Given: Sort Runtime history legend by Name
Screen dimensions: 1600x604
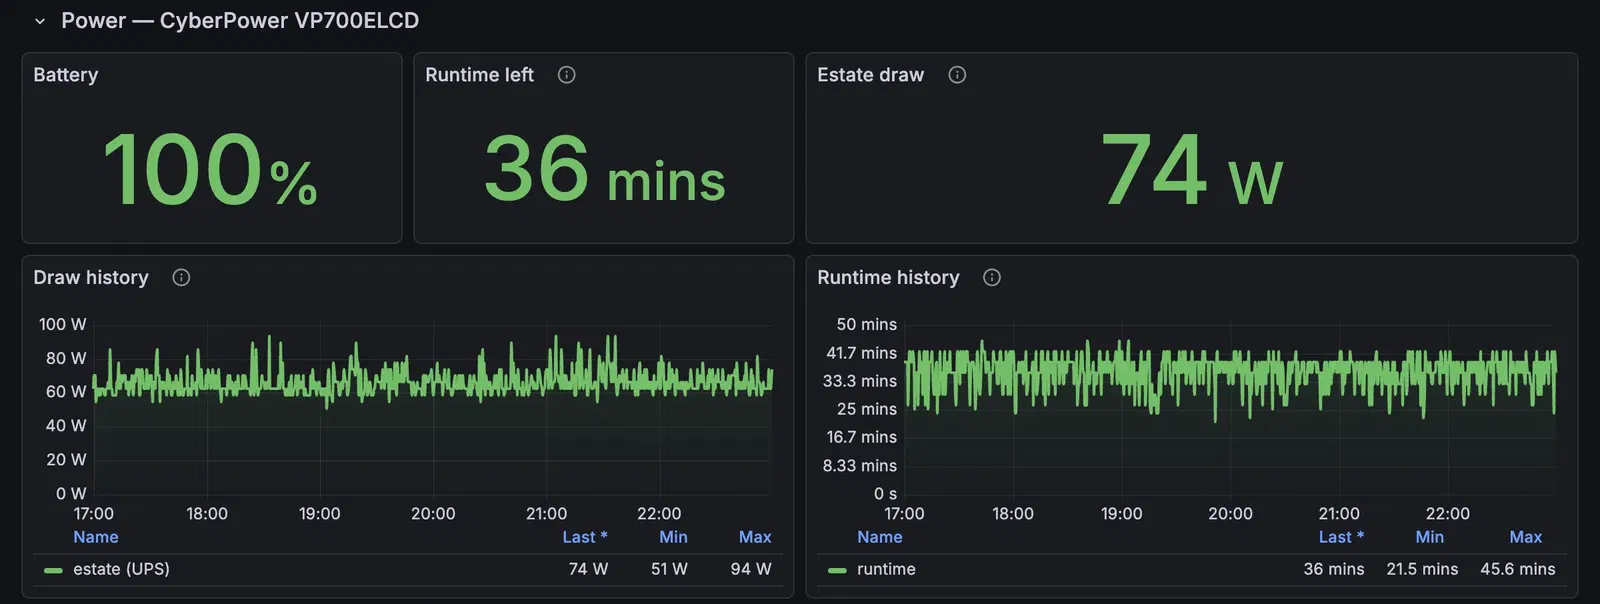Looking at the screenshot, I should [880, 537].
